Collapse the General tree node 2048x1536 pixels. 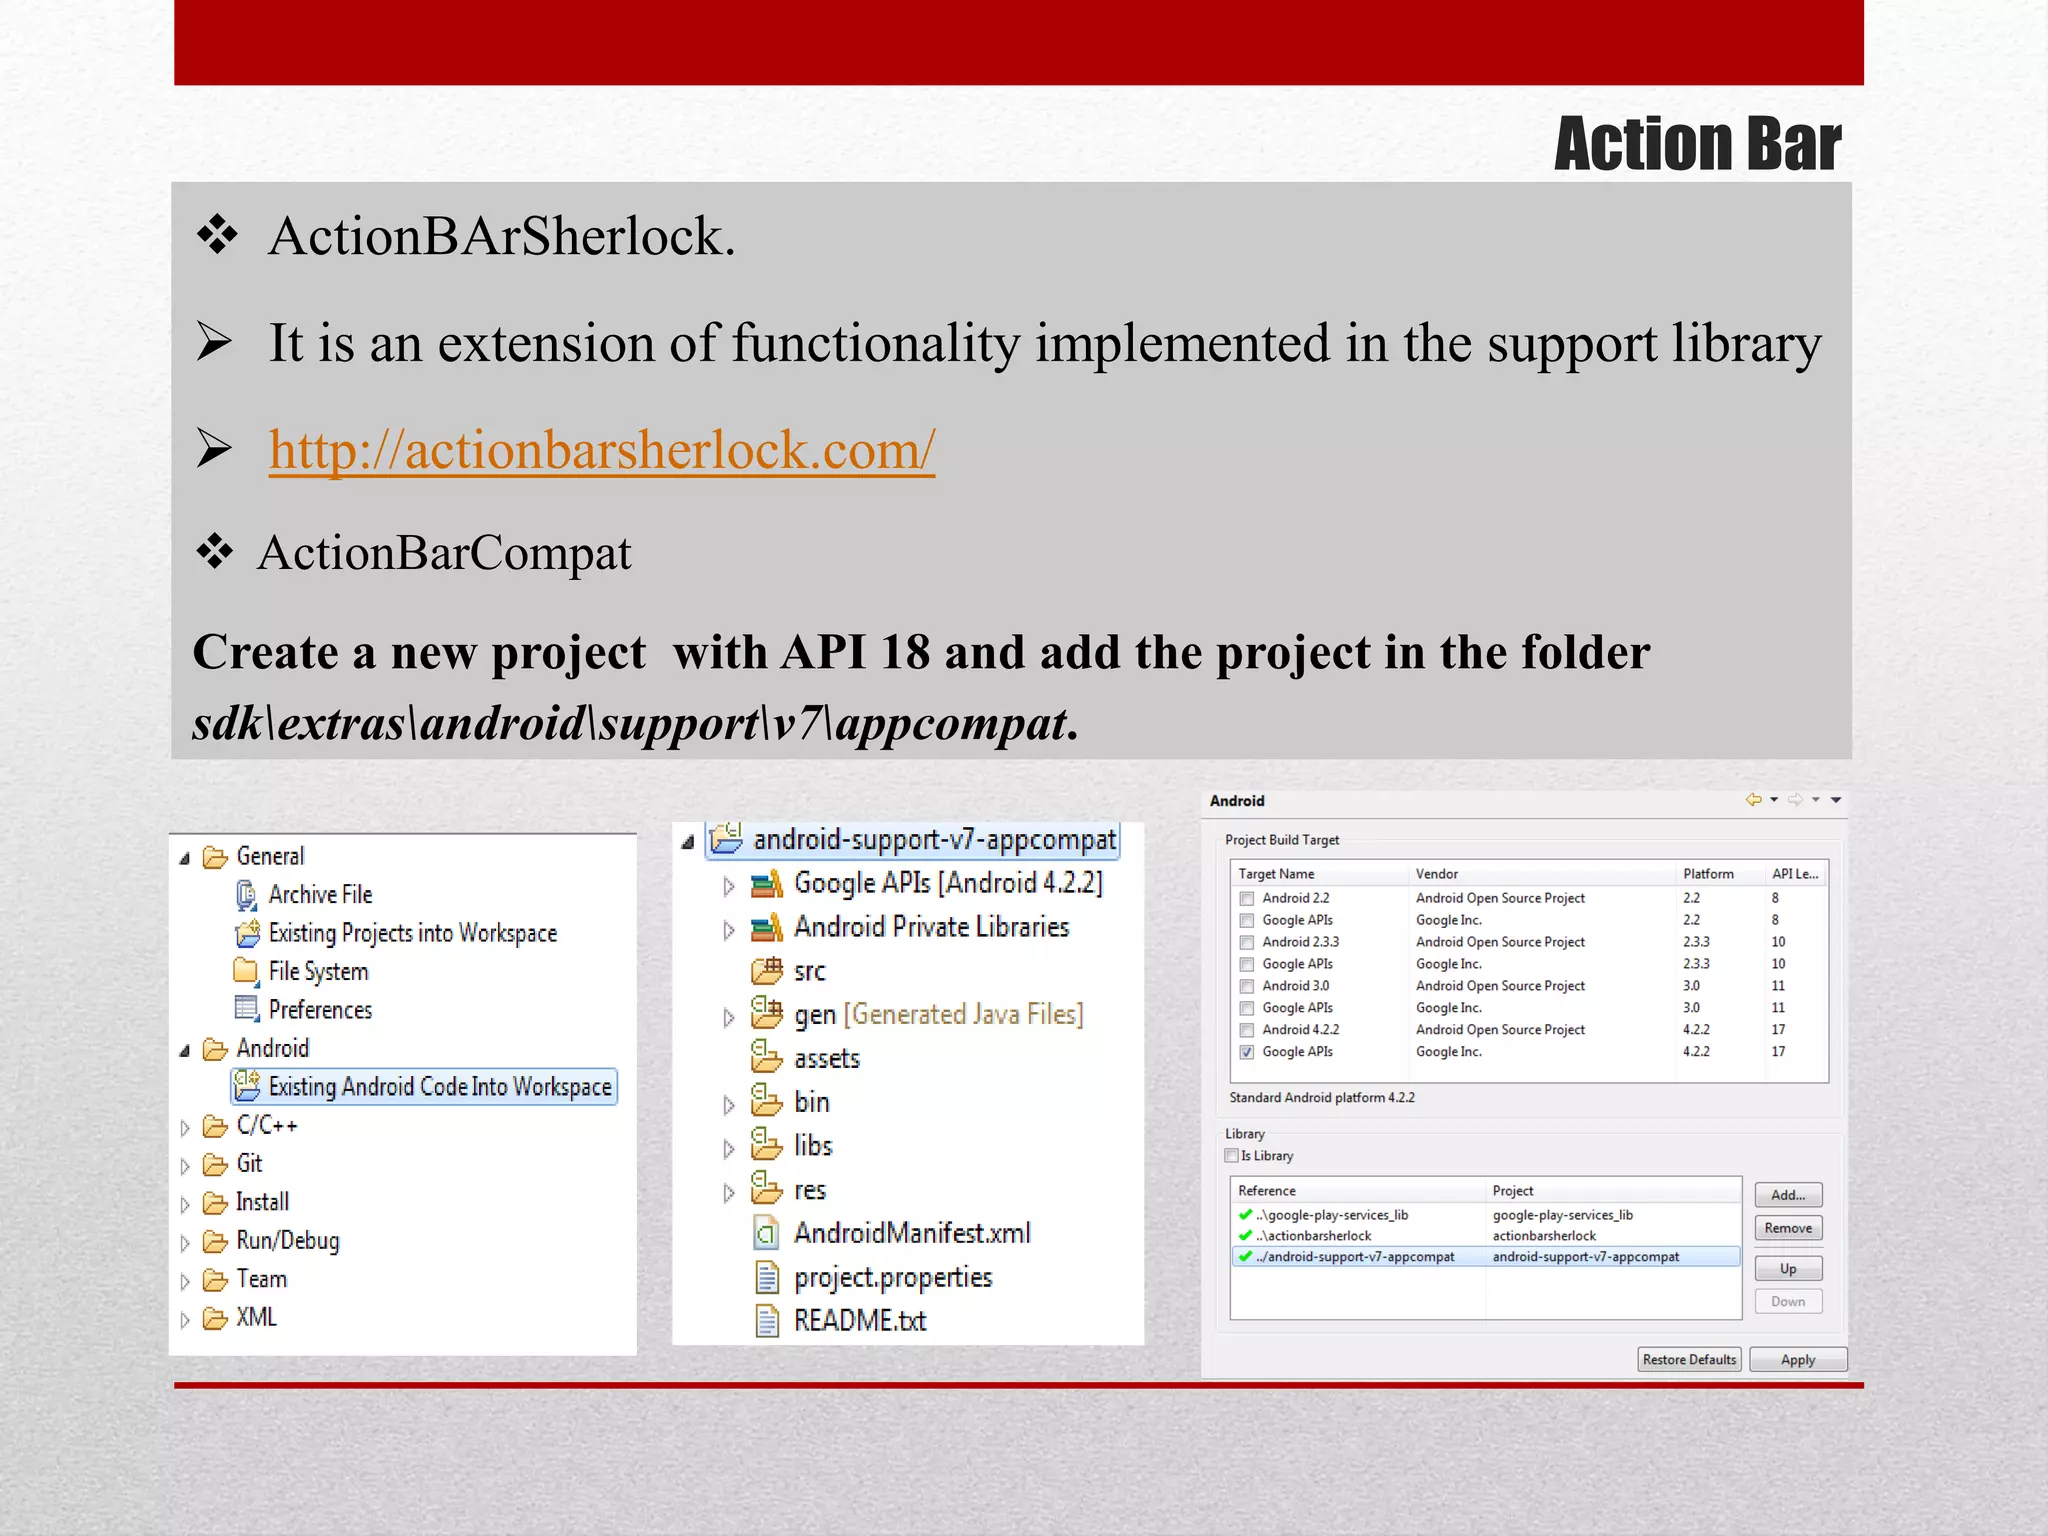pos(185,859)
